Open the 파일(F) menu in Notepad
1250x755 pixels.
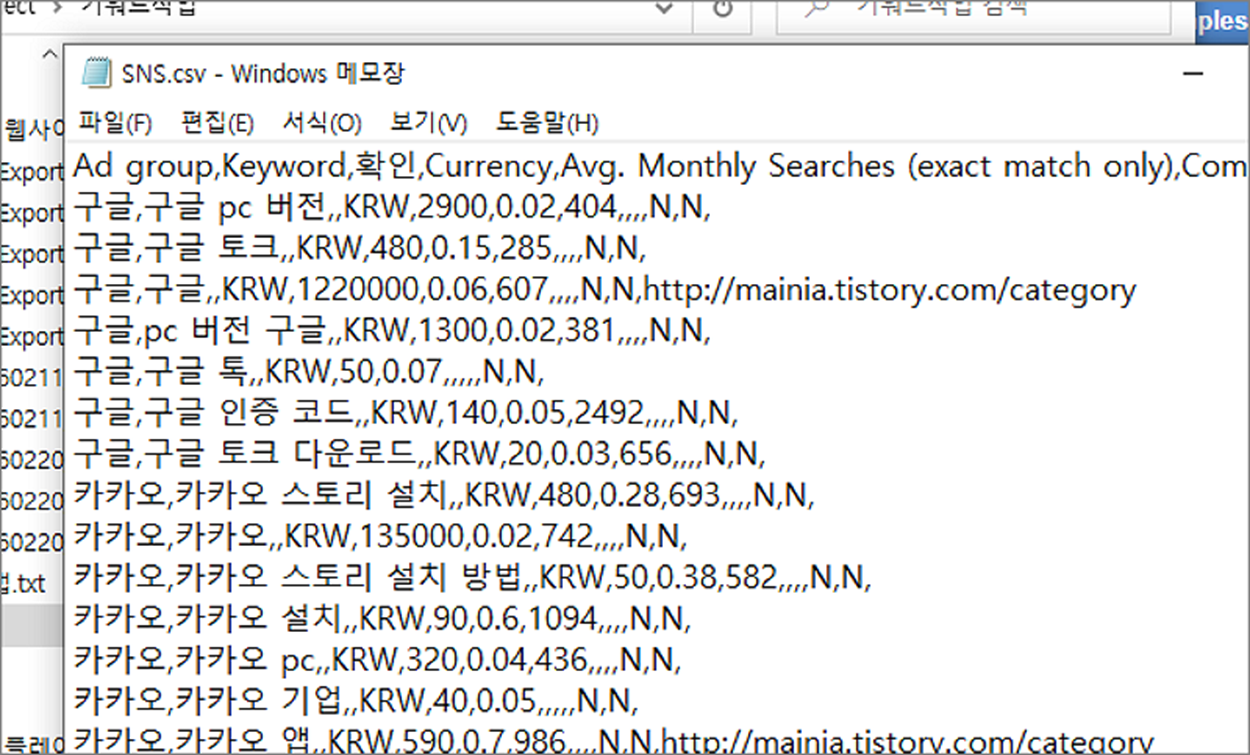[x=115, y=123]
